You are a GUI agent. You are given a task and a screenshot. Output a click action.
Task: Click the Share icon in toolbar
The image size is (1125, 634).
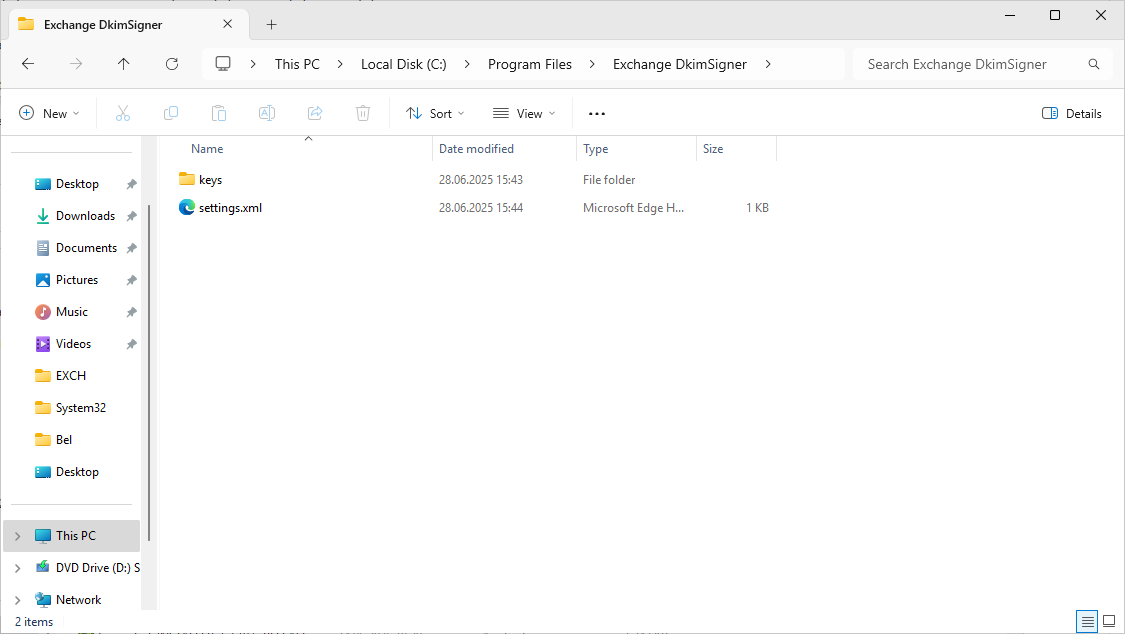(315, 113)
